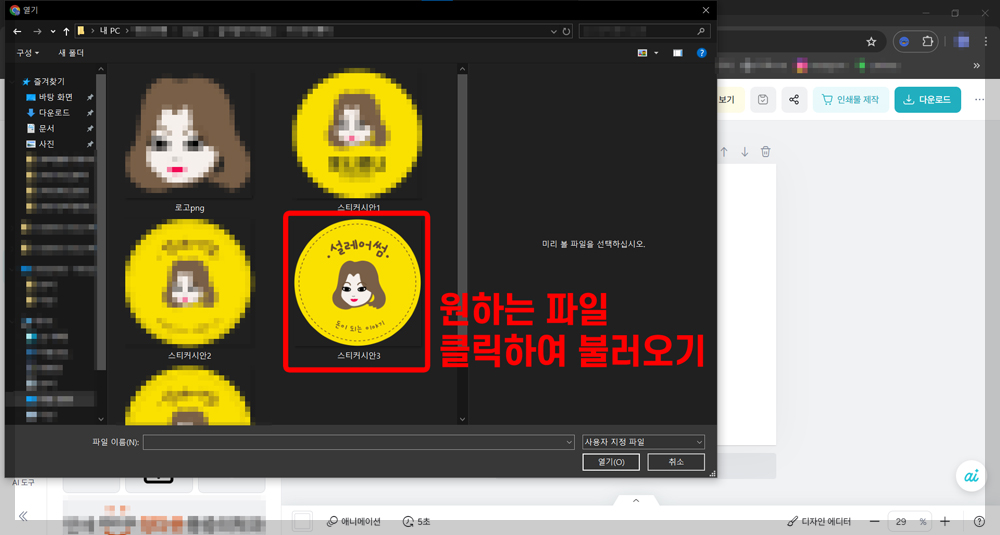Click the 파일 이름 input field
The width and height of the screenshot is (1000, 535).
click(358, 442)
